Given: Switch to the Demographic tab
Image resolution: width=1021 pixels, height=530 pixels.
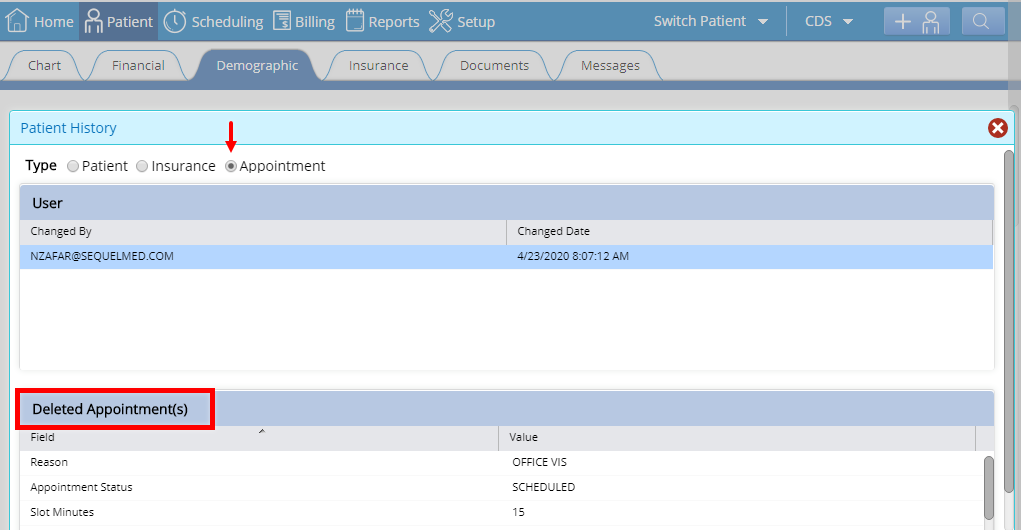Looking at the screenshot, I should coord(257,66).
